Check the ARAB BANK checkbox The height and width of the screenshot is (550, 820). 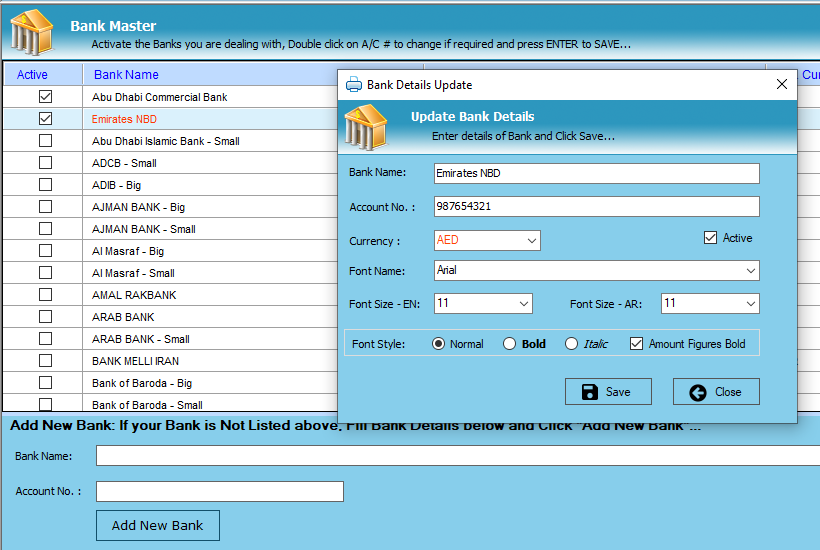point(45,316)
